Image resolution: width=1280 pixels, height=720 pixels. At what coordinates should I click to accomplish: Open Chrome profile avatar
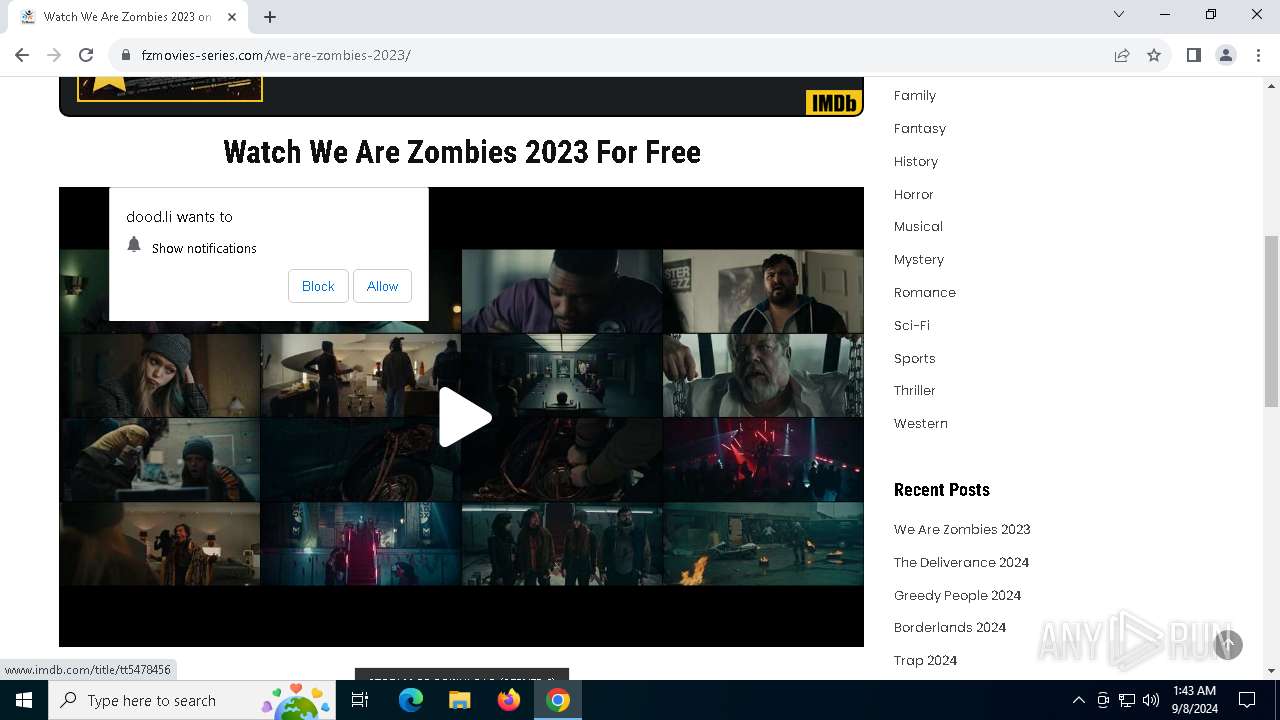click(x=1226, y=55)
